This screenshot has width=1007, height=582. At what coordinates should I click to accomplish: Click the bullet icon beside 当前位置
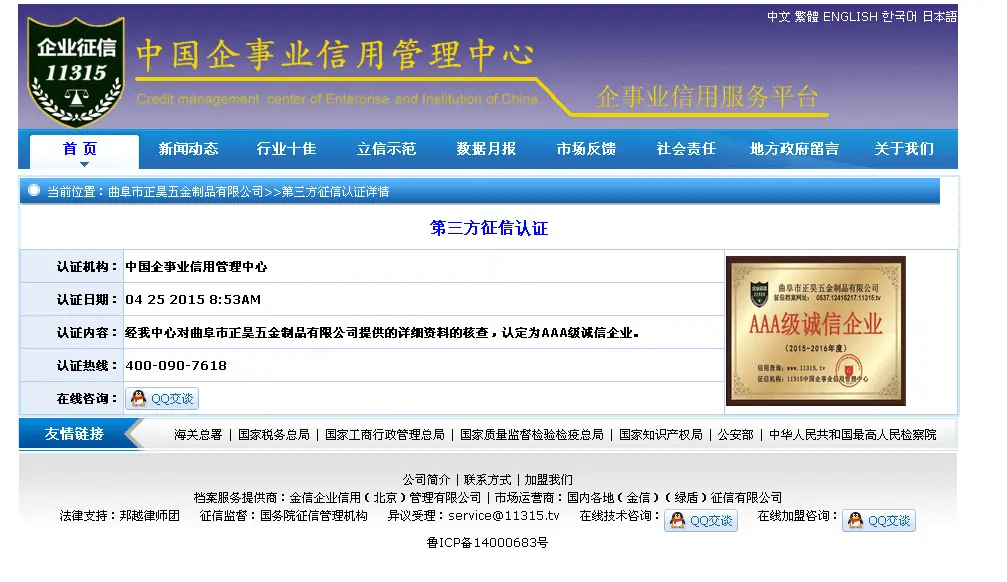[34, 190]
